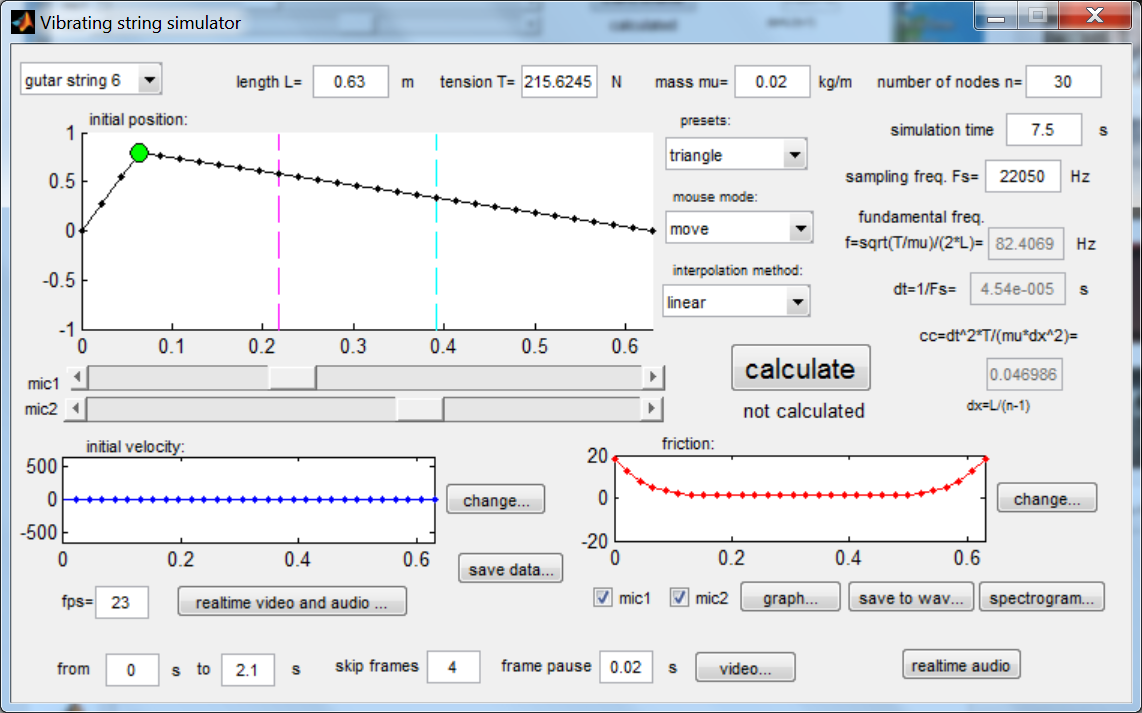
Task: Click the MATLAB icon in title bar
Action: (22, 23)
